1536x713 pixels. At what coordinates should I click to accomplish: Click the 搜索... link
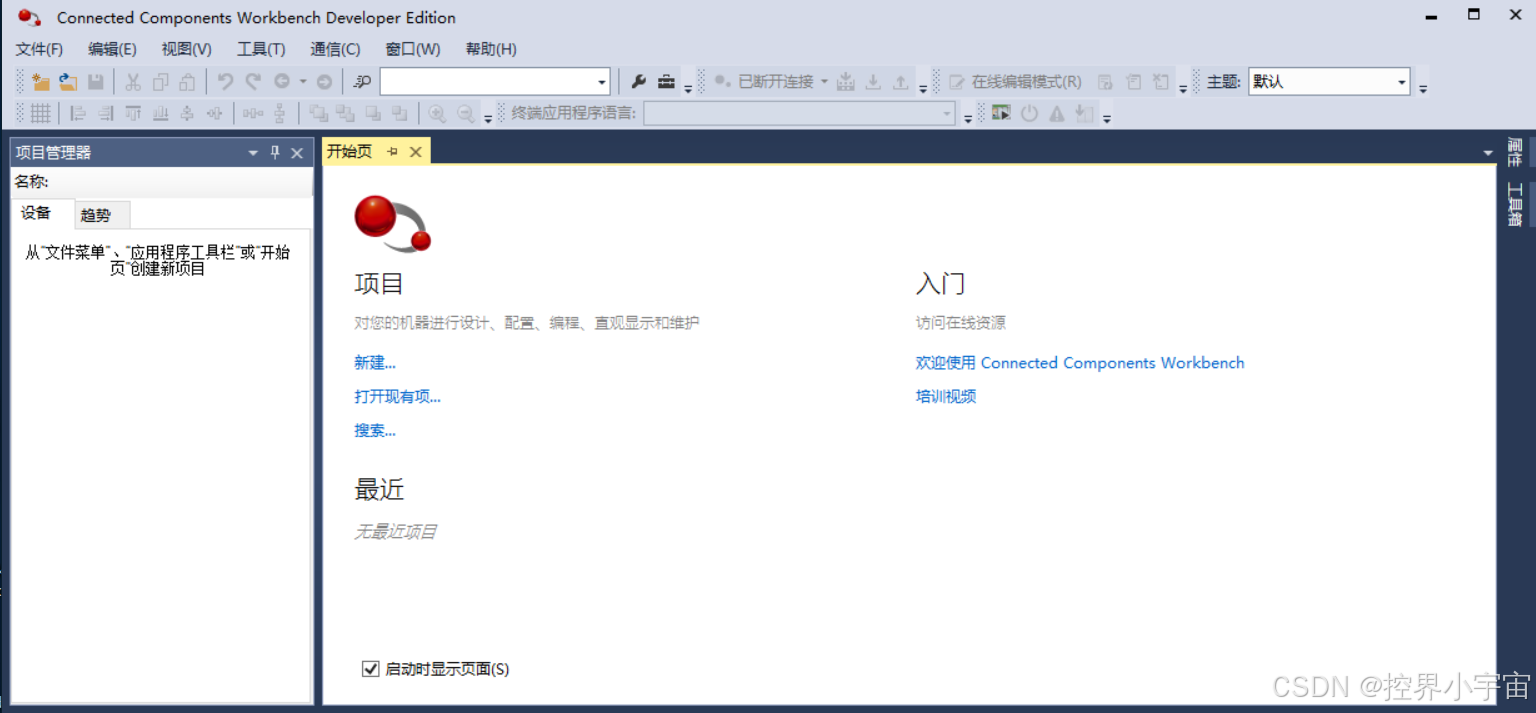(x=375, y=431)
